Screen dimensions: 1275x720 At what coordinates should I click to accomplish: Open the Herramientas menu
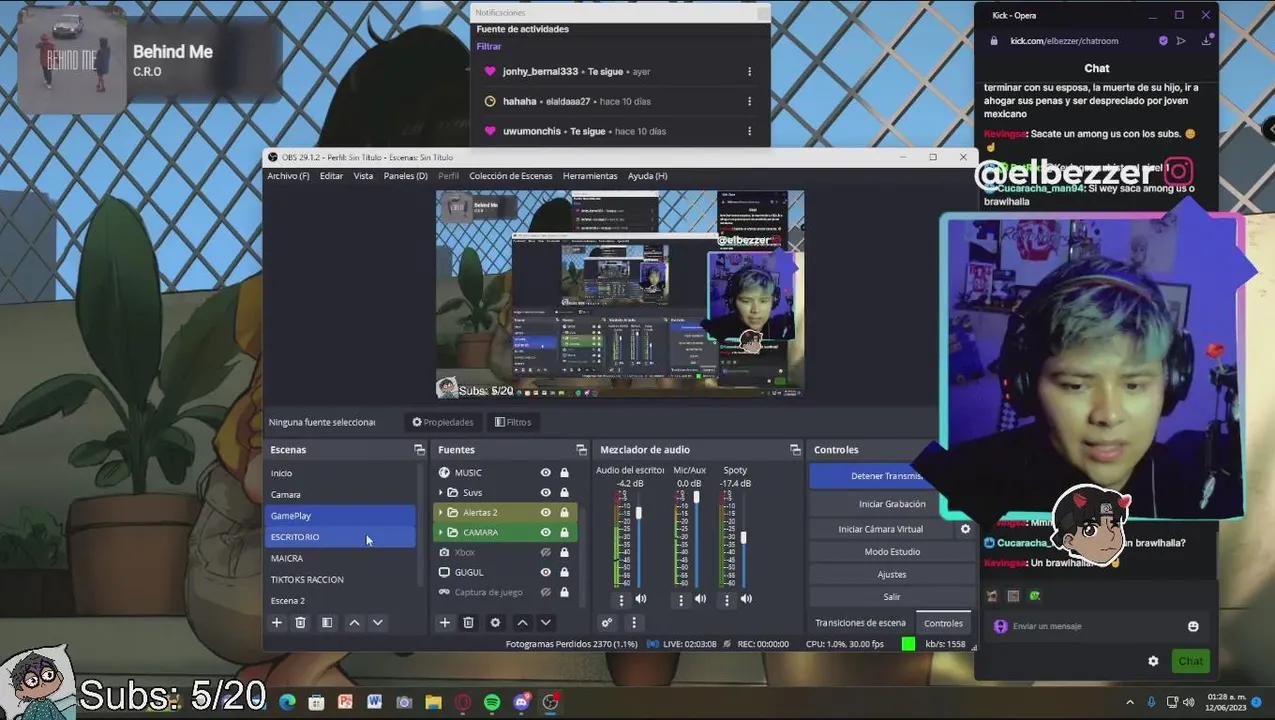point(589,175)
